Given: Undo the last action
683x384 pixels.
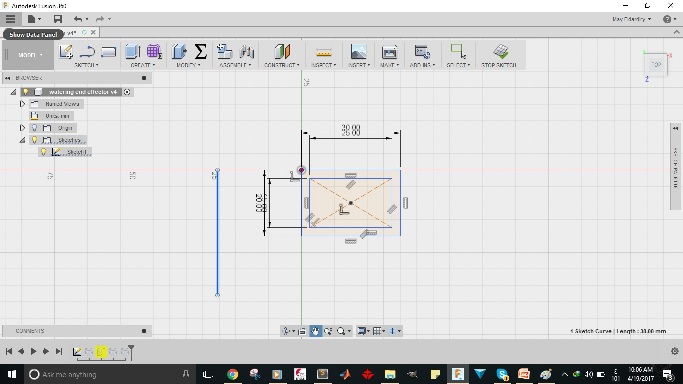Looking at the screenshot, I should pyautogui.click(x=78, y=19).
